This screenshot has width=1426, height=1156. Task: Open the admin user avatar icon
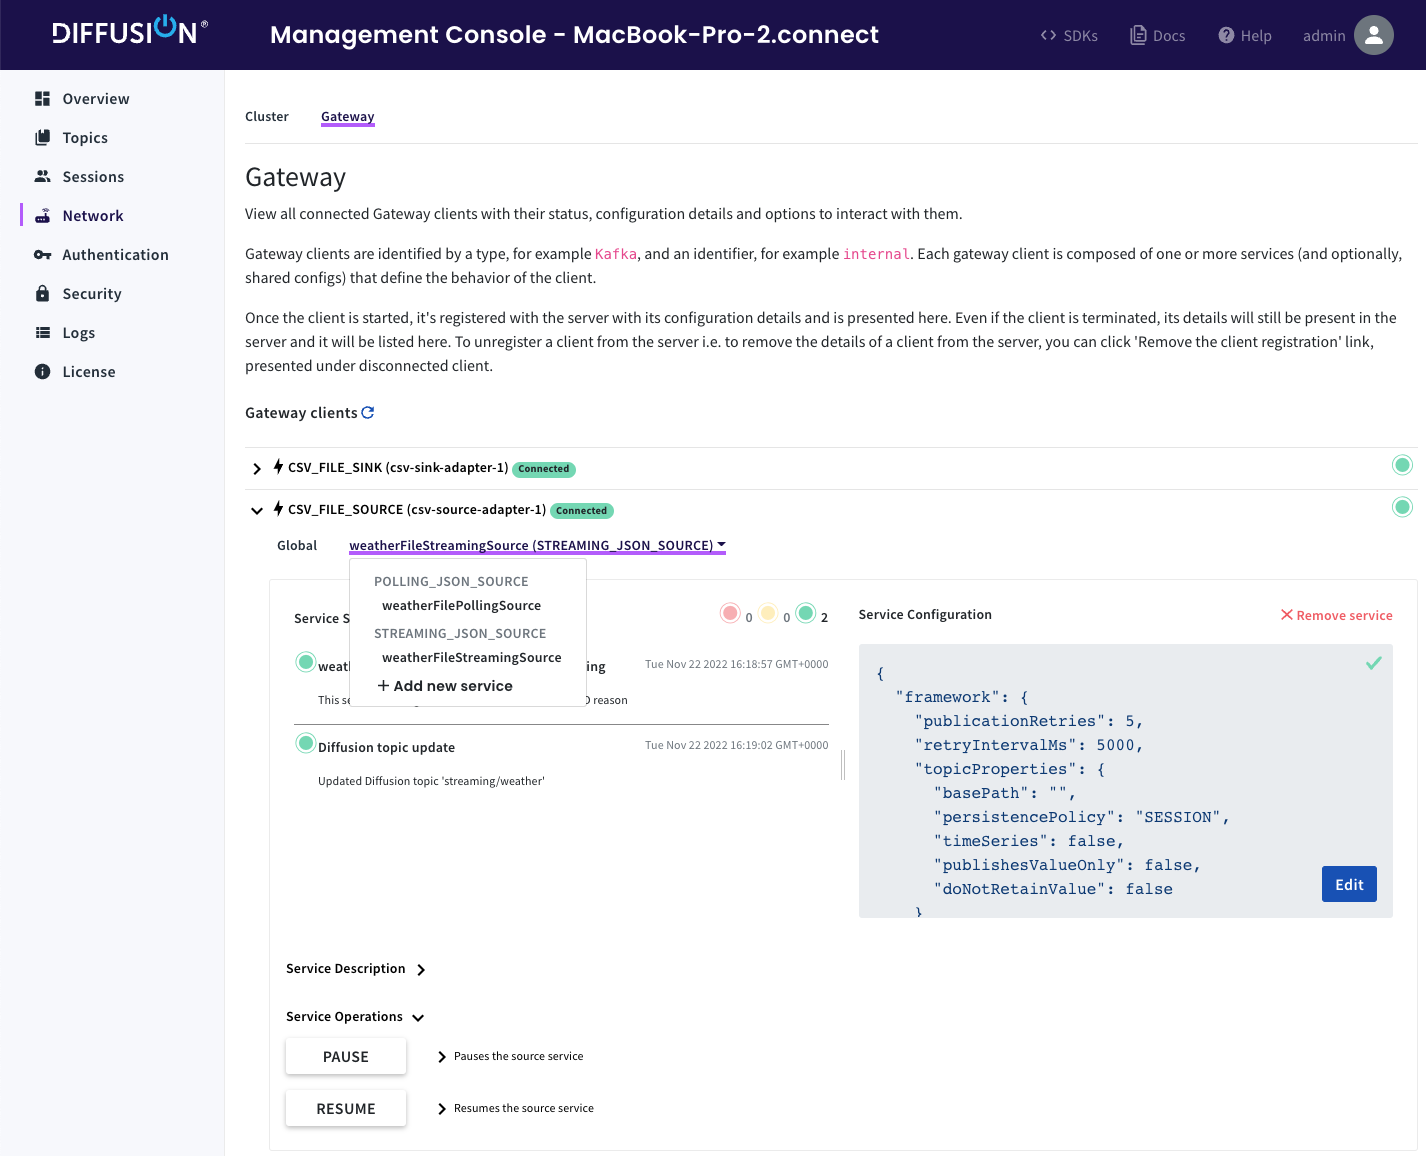(1373, 35)
